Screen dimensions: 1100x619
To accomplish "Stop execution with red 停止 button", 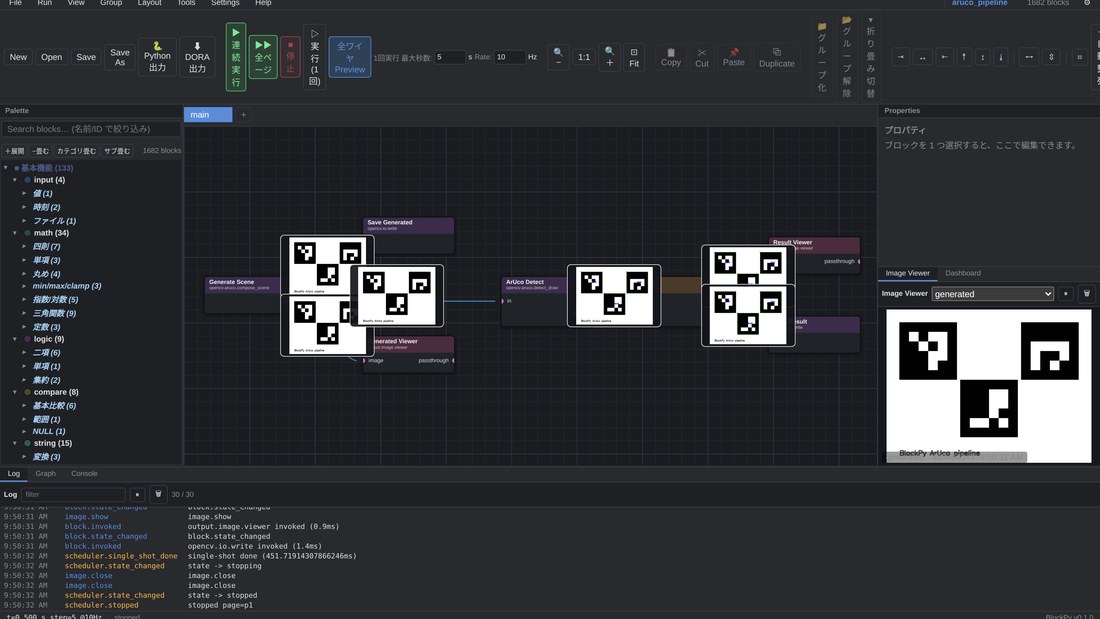I will click(x=290, y=57).
